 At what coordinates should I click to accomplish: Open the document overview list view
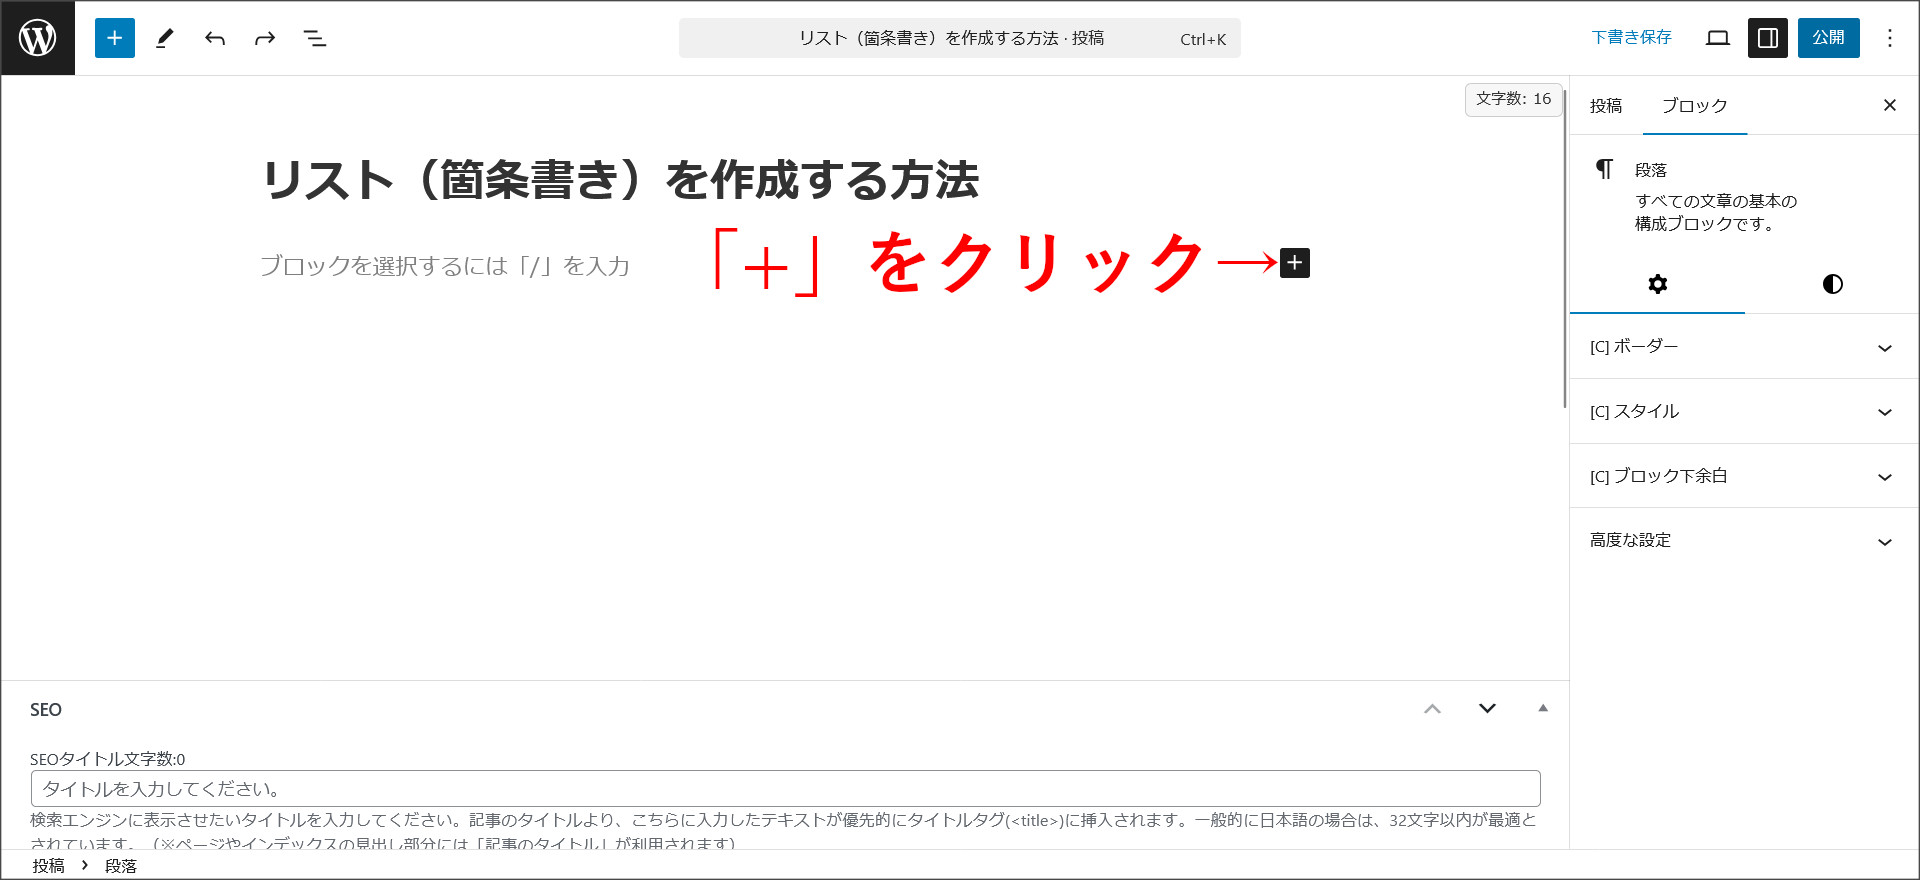tap(315, 38)
